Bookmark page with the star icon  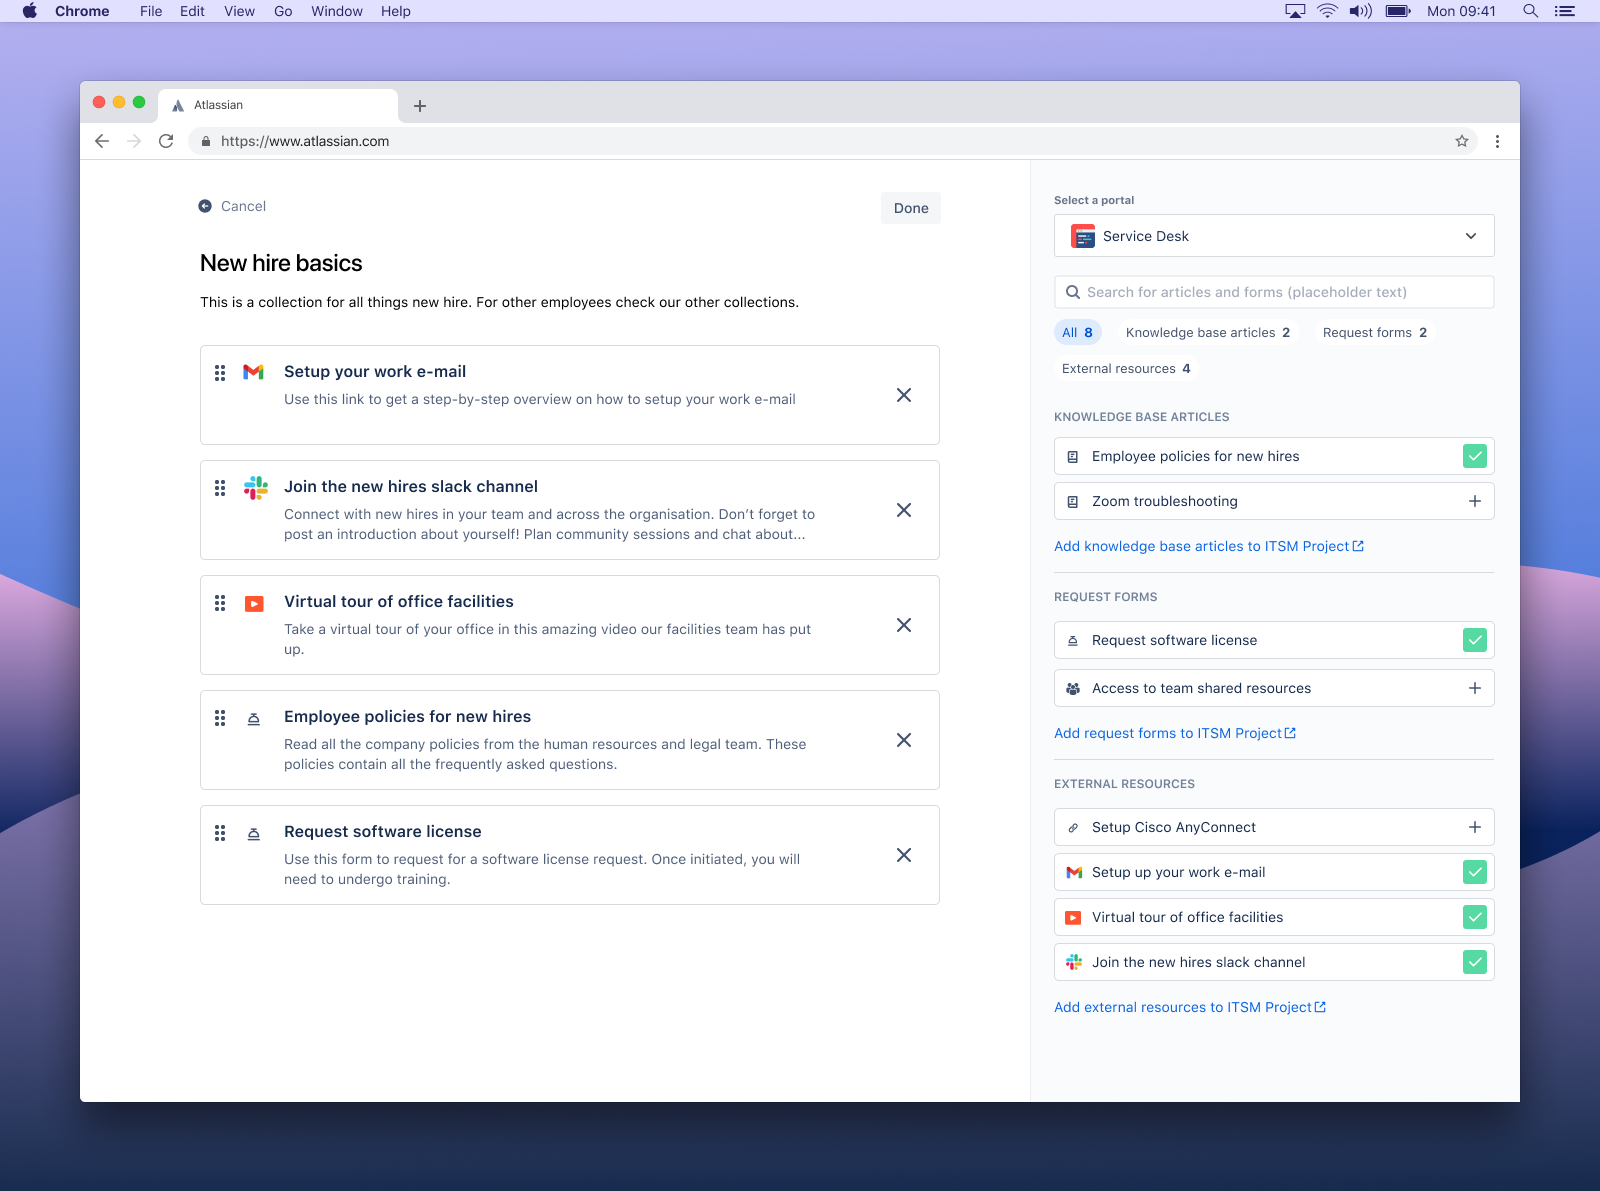coord(1462,141)
